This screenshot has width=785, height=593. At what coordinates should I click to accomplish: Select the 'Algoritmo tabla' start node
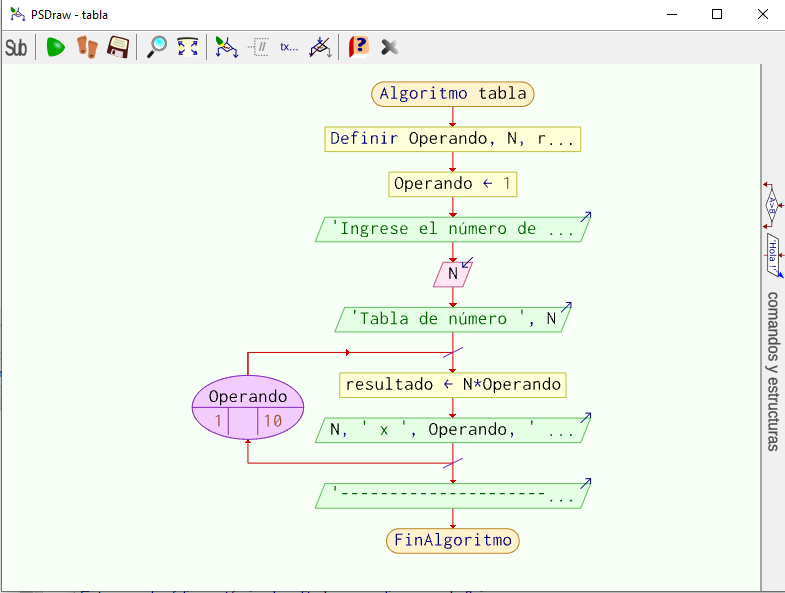[x=453, y=94]
